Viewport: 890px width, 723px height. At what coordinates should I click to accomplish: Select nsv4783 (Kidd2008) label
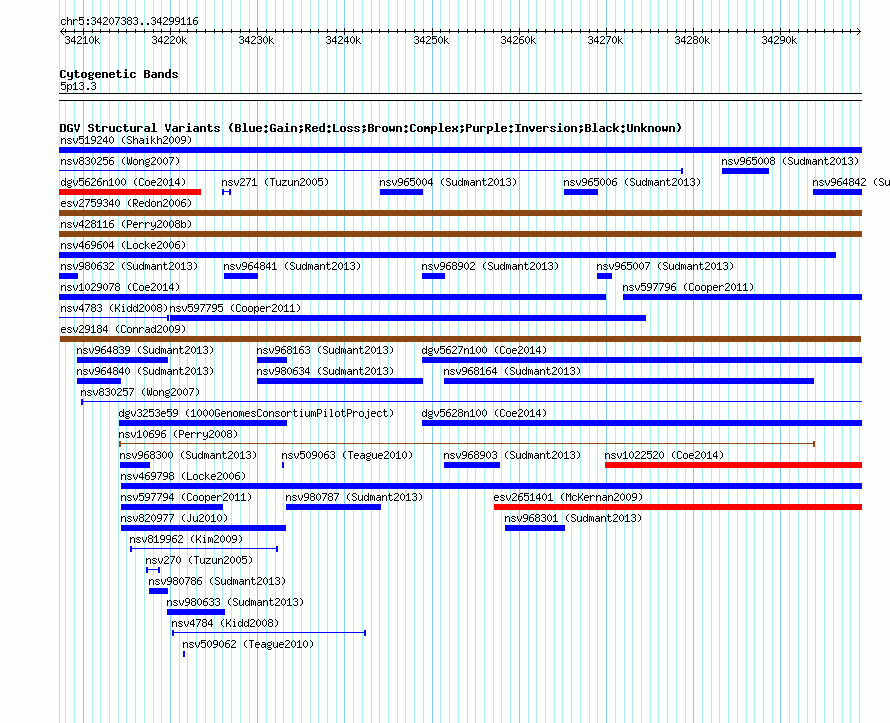point(114,308)
